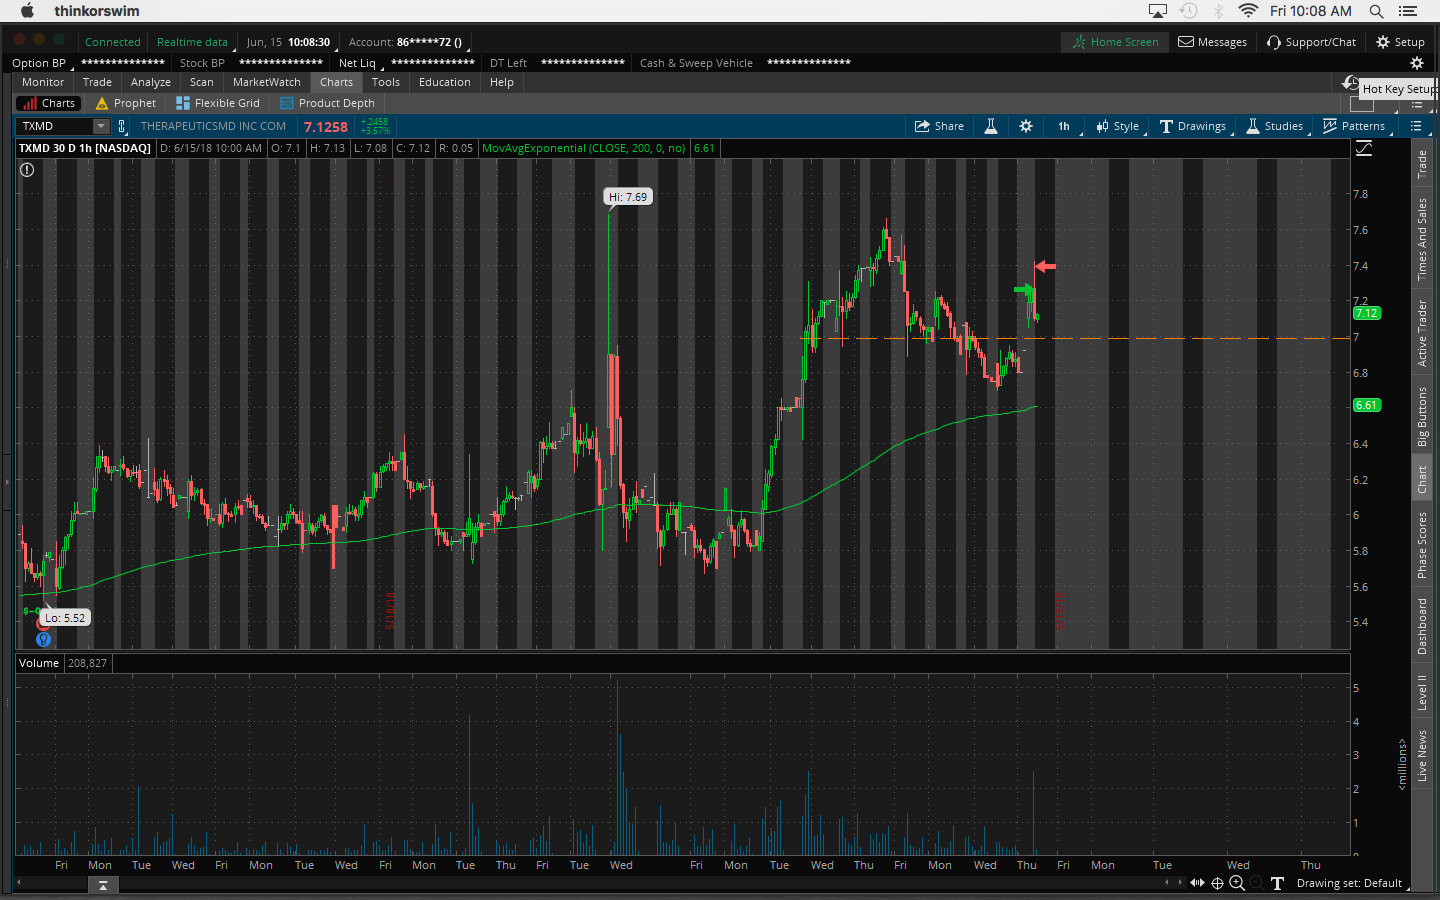Click the horizontal chart scrollbar handle
Image resolution: width=1440 pixels, height=900 pixels.
point(103,885)
